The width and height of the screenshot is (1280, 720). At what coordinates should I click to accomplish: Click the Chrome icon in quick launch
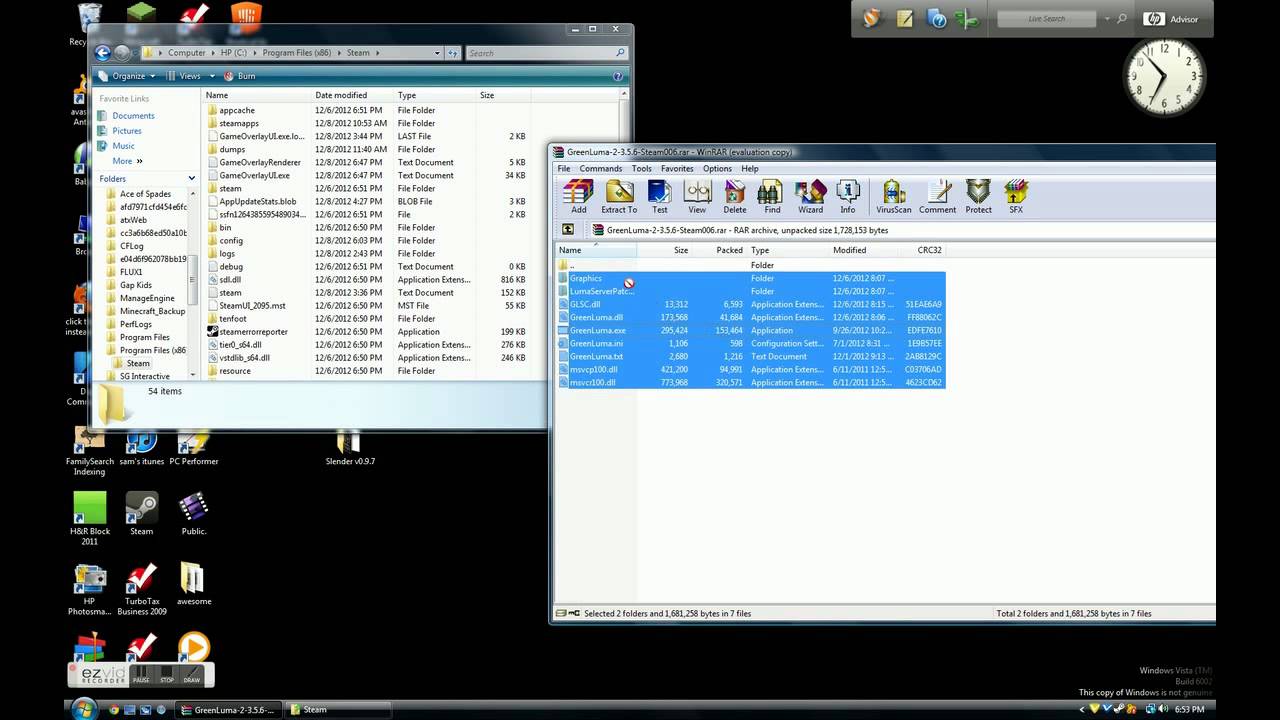(x=114, y=710)
